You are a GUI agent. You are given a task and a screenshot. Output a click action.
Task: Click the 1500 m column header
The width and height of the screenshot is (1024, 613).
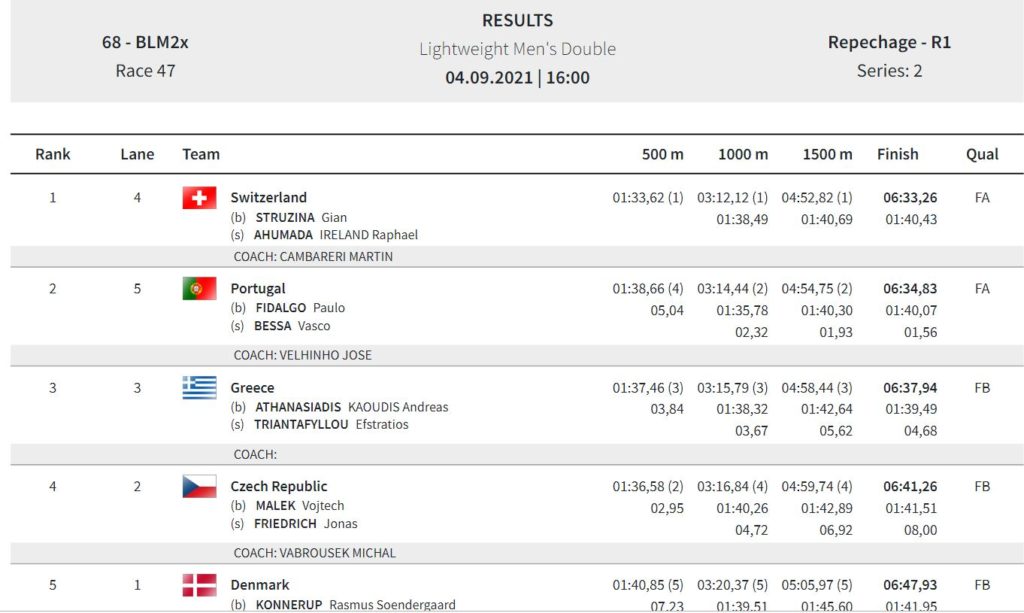827,154
